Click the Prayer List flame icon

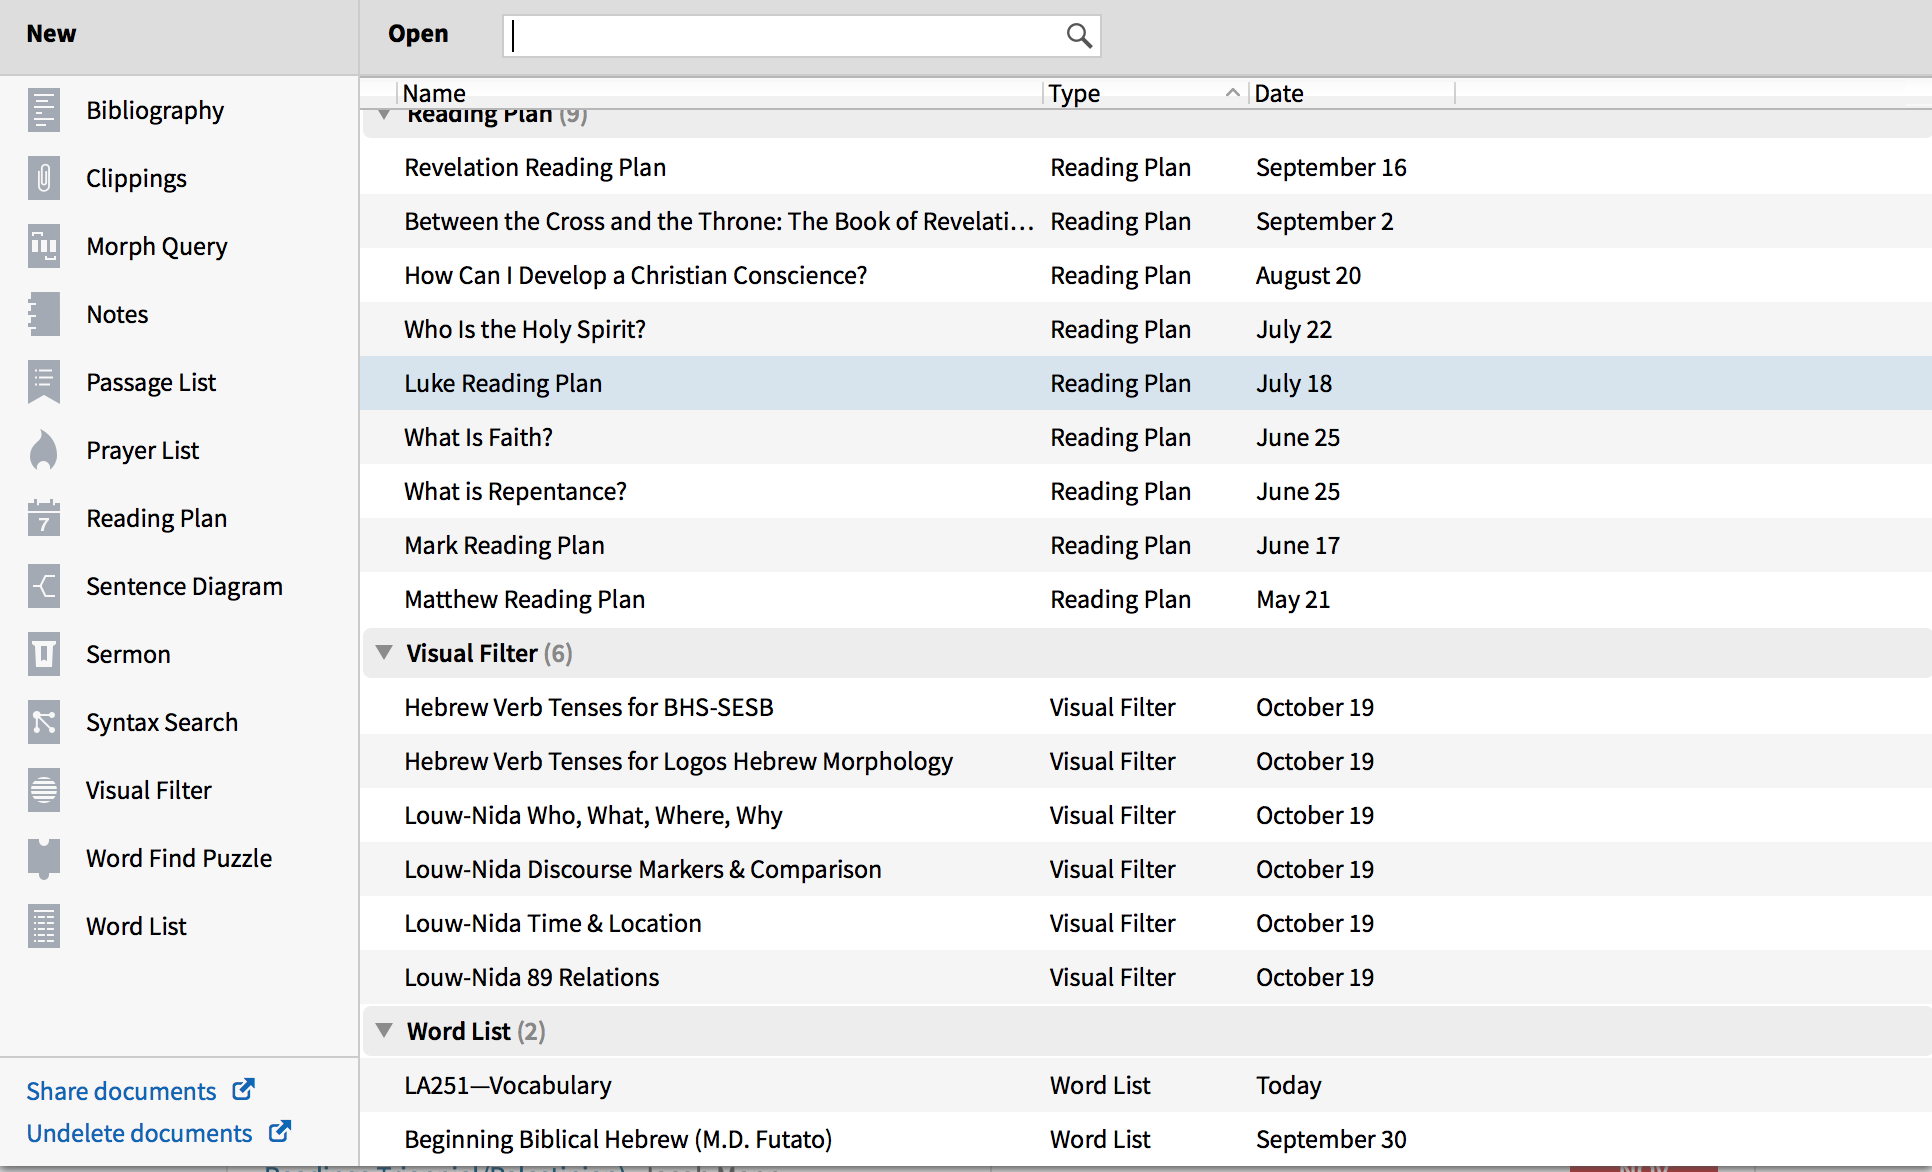(44, 450)
